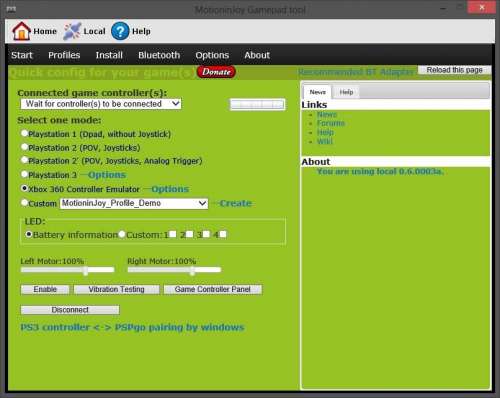Check LED custom checkbox 1
This screenshot has height=398, width=500.
pyautogui.click(x=173, y=234)
